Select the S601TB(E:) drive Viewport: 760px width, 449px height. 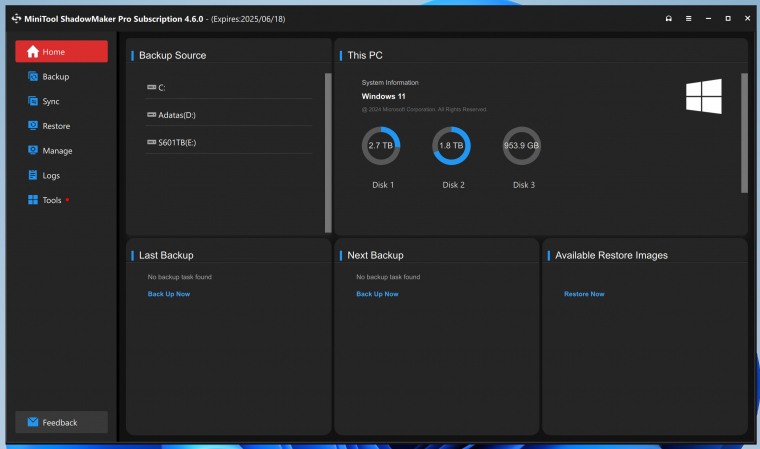click(x=229, y=143)
